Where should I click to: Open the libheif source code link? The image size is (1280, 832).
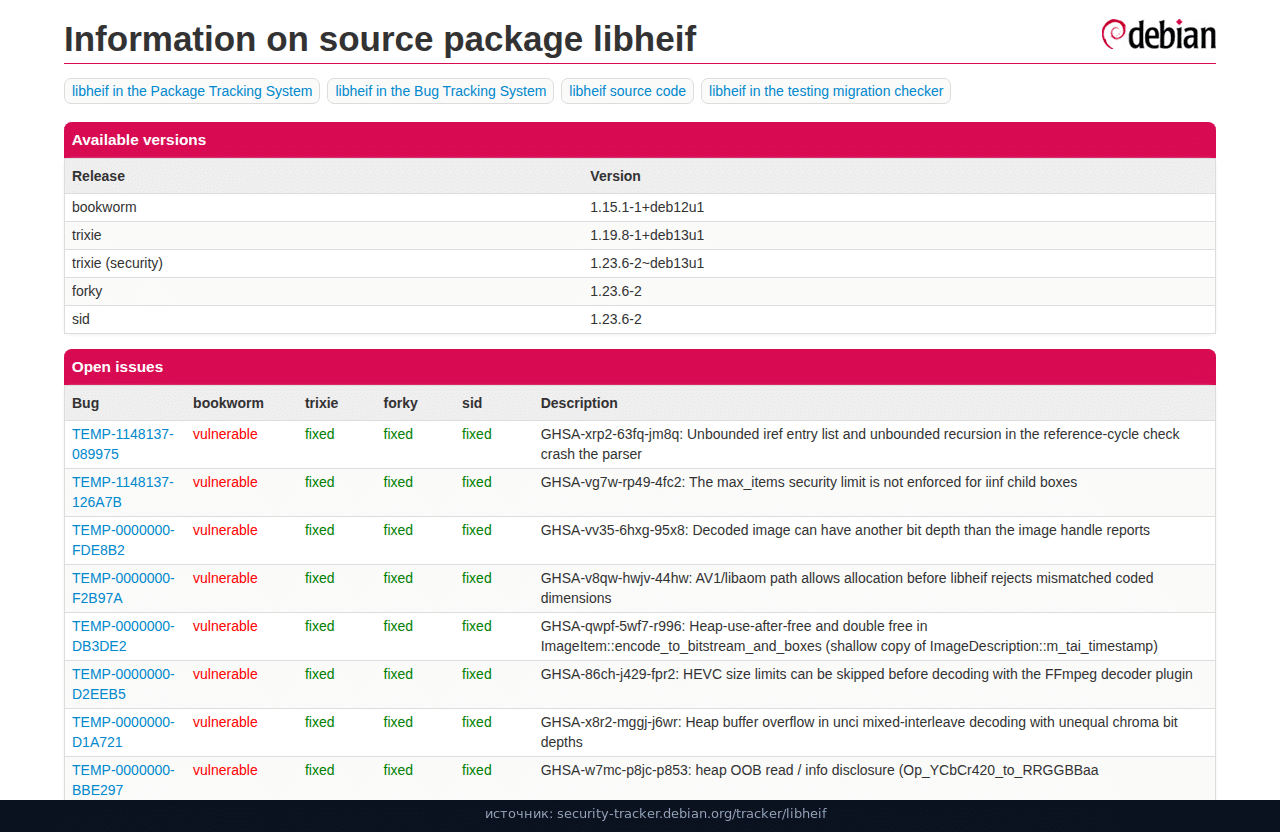(628, 91)
